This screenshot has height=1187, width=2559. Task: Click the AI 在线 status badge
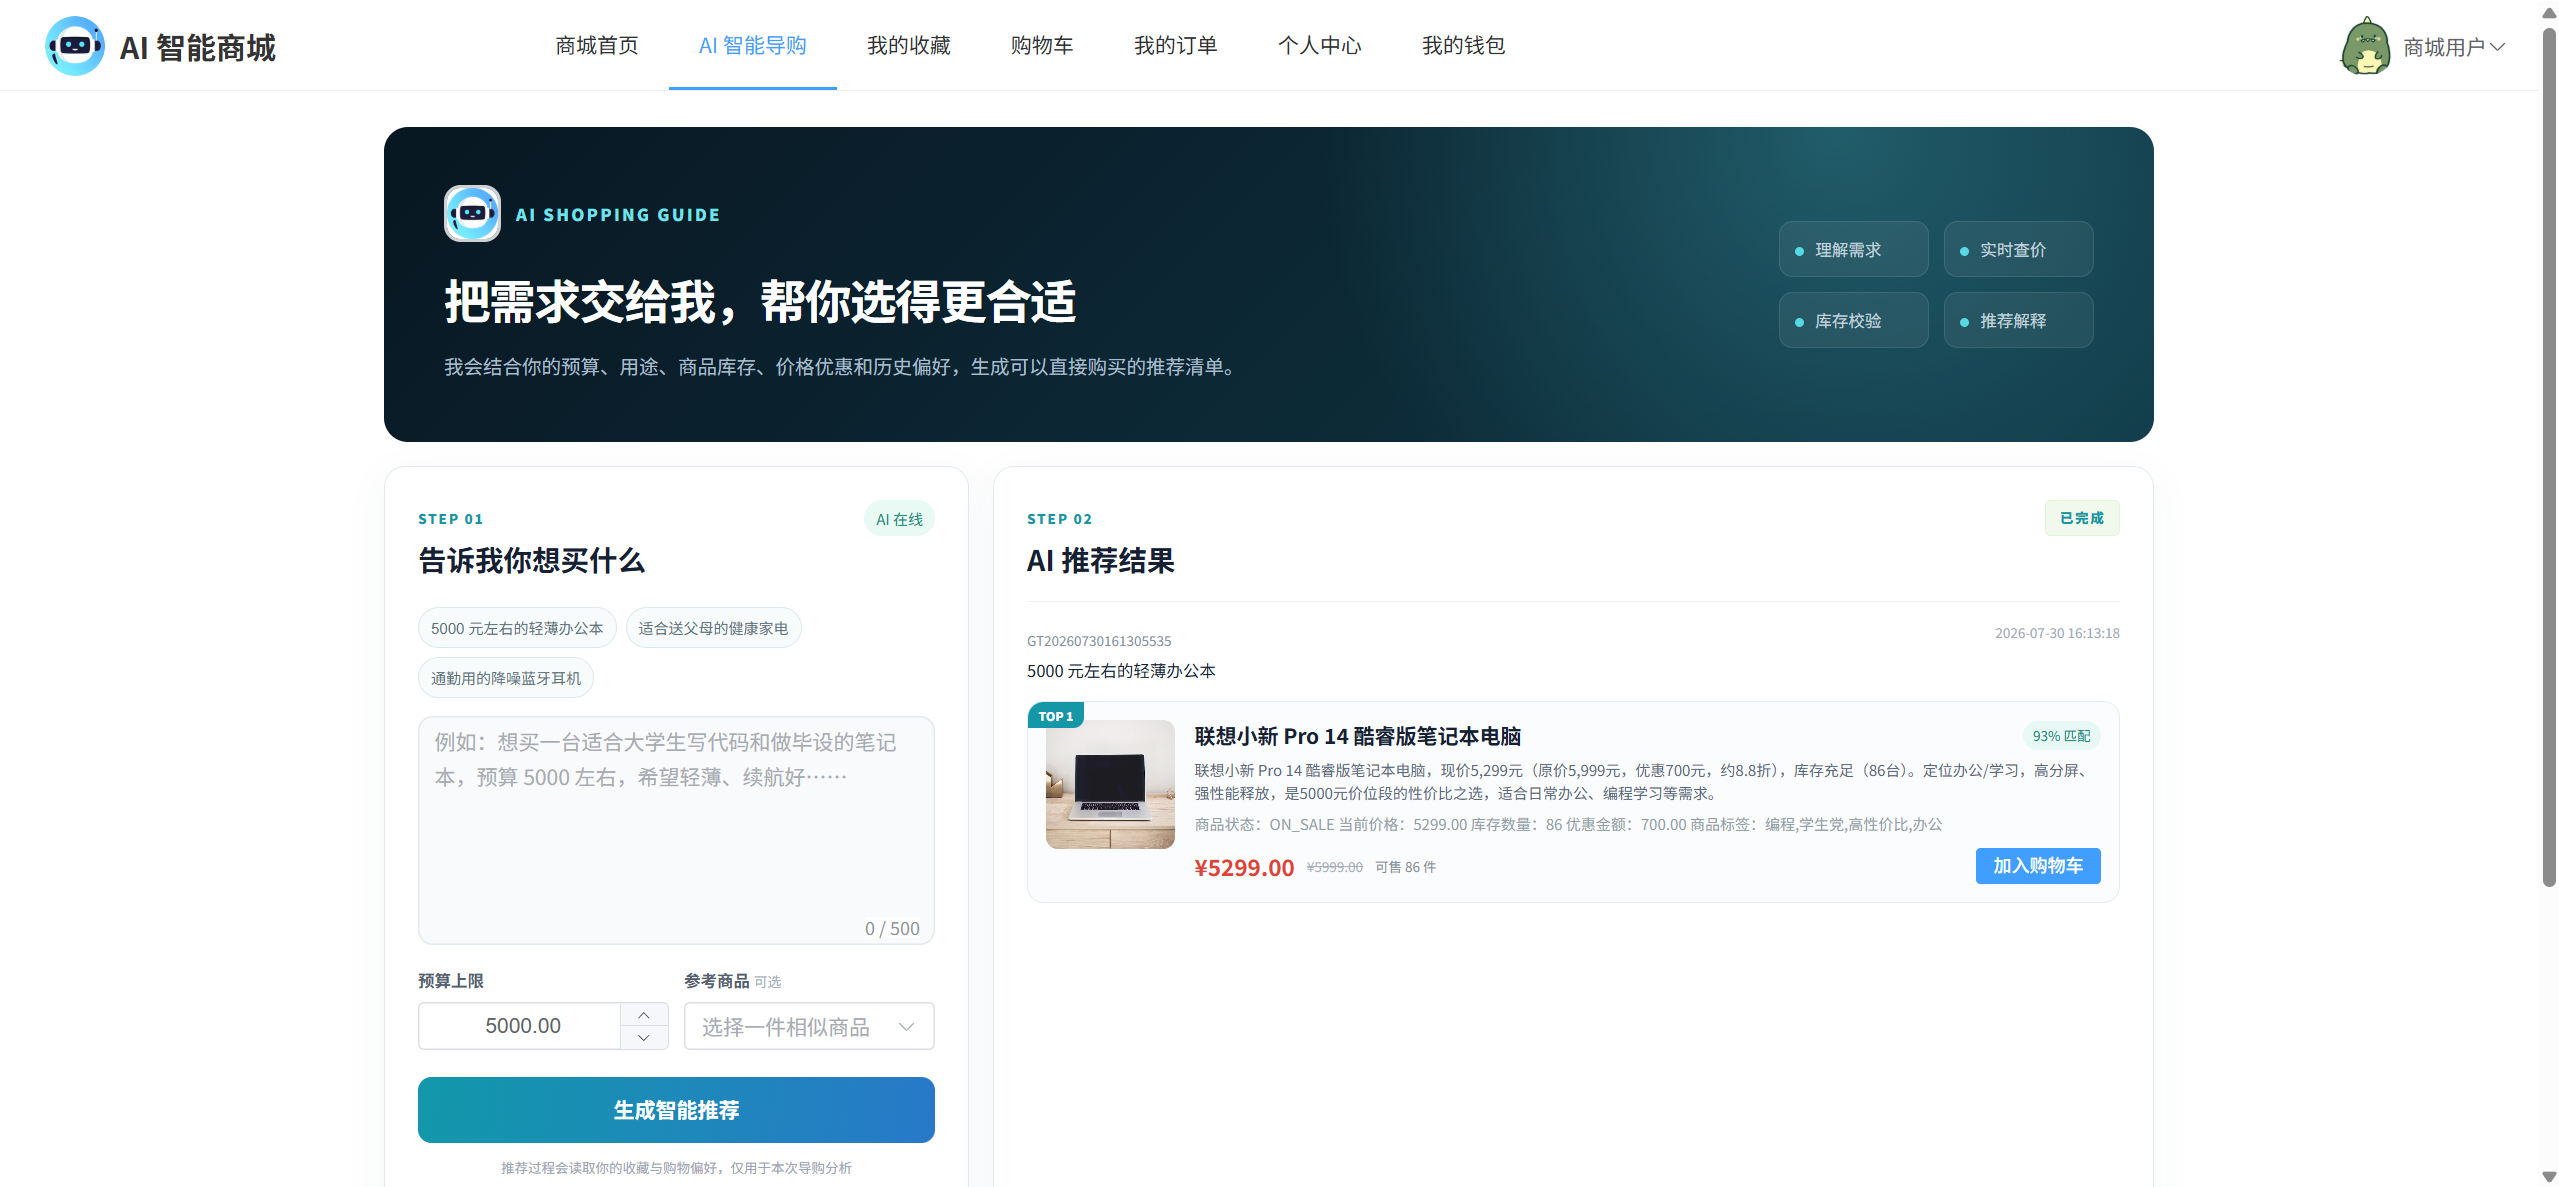click(899, 519)
